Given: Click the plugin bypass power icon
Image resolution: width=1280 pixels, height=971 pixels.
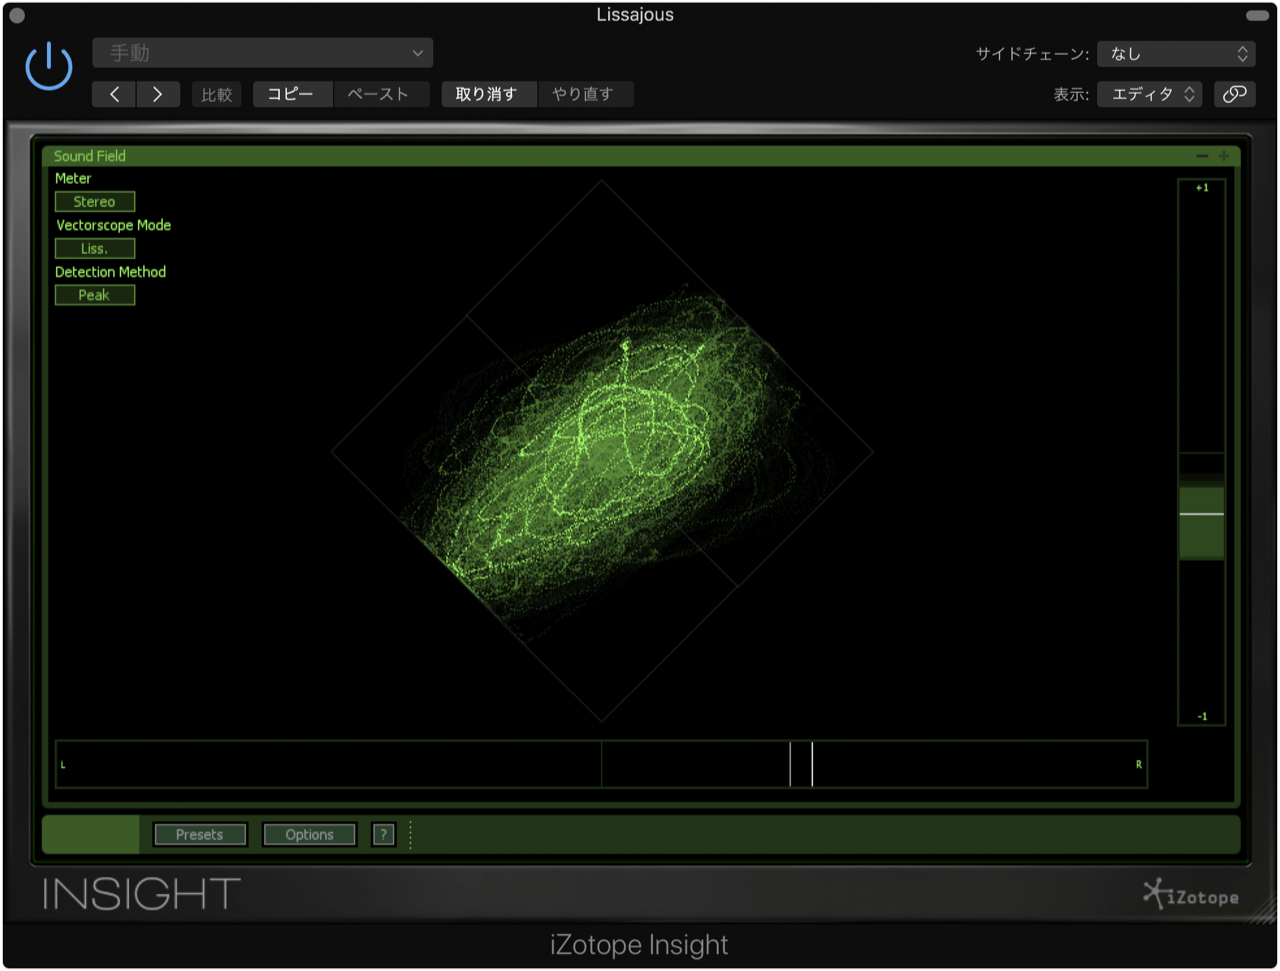Looking at the screenshot, I should (47, 64).
